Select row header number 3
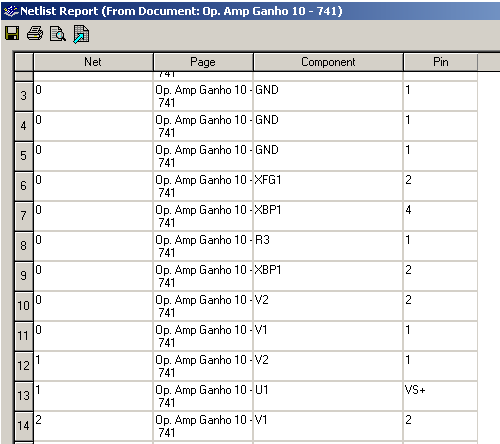The image size is (500, 444). pos(24,96)
